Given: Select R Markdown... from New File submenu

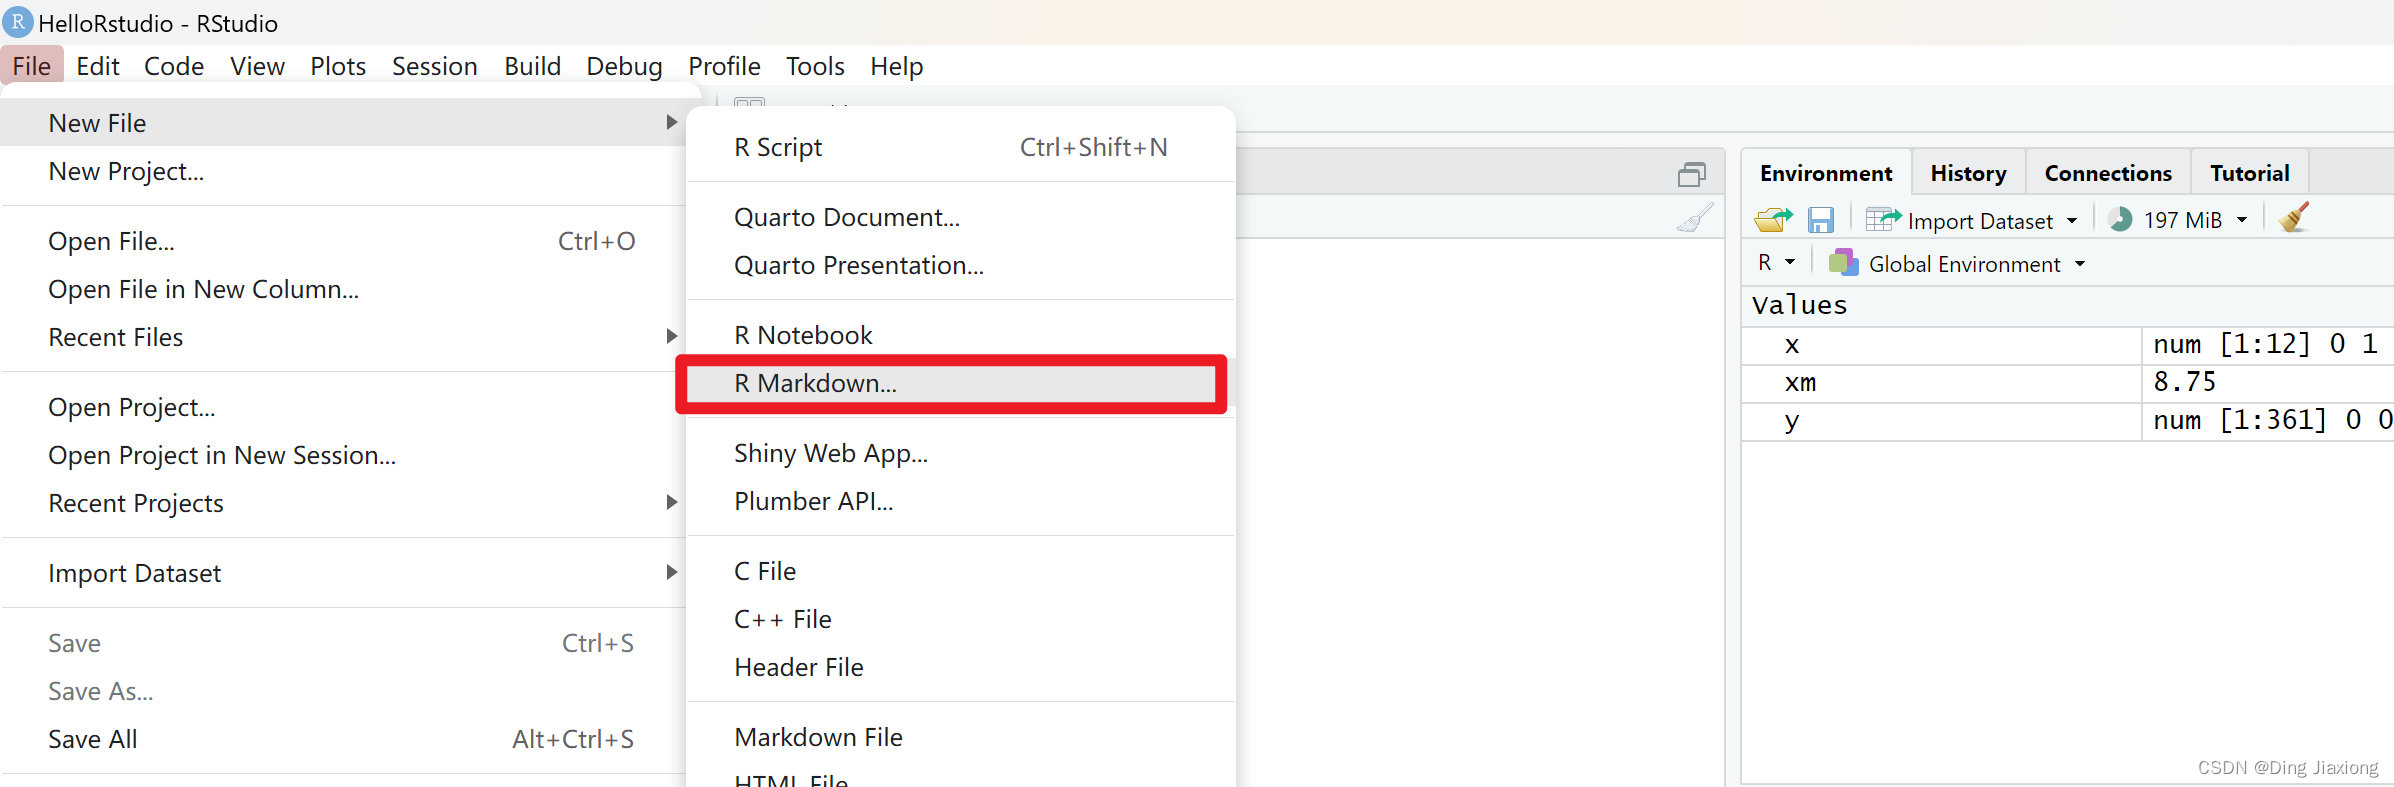Looking at the screenshot, I should click(961, 383).
